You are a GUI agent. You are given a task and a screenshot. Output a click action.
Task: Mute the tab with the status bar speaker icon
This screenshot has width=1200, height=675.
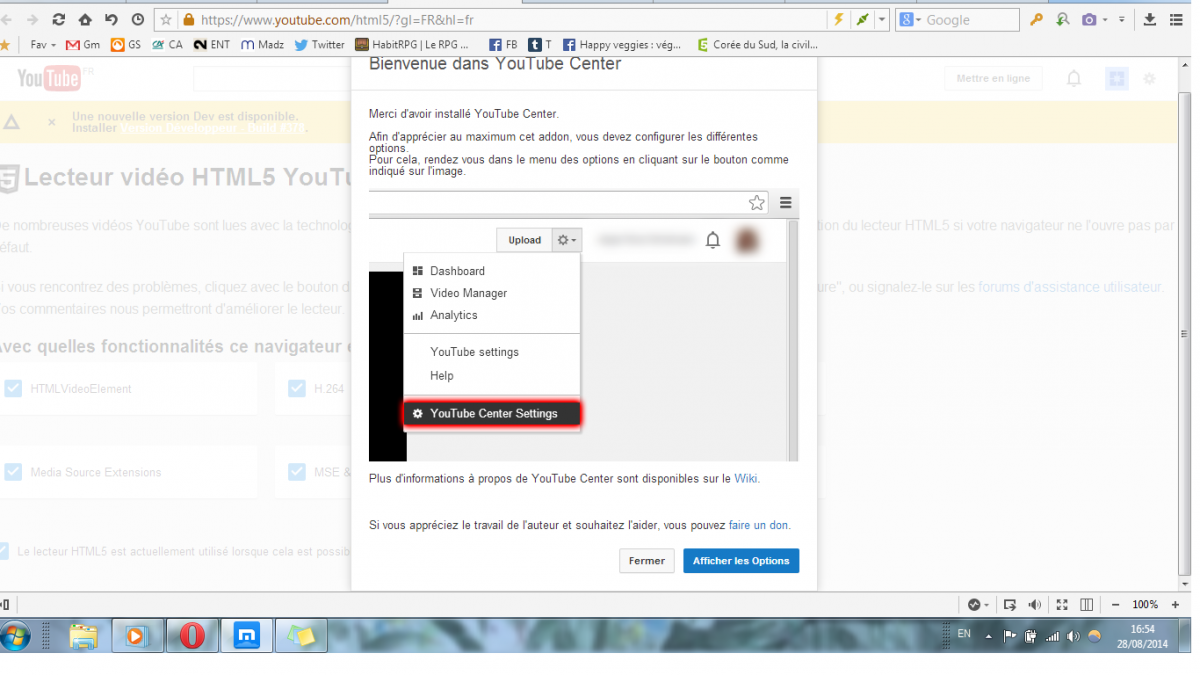[1035, 605]
